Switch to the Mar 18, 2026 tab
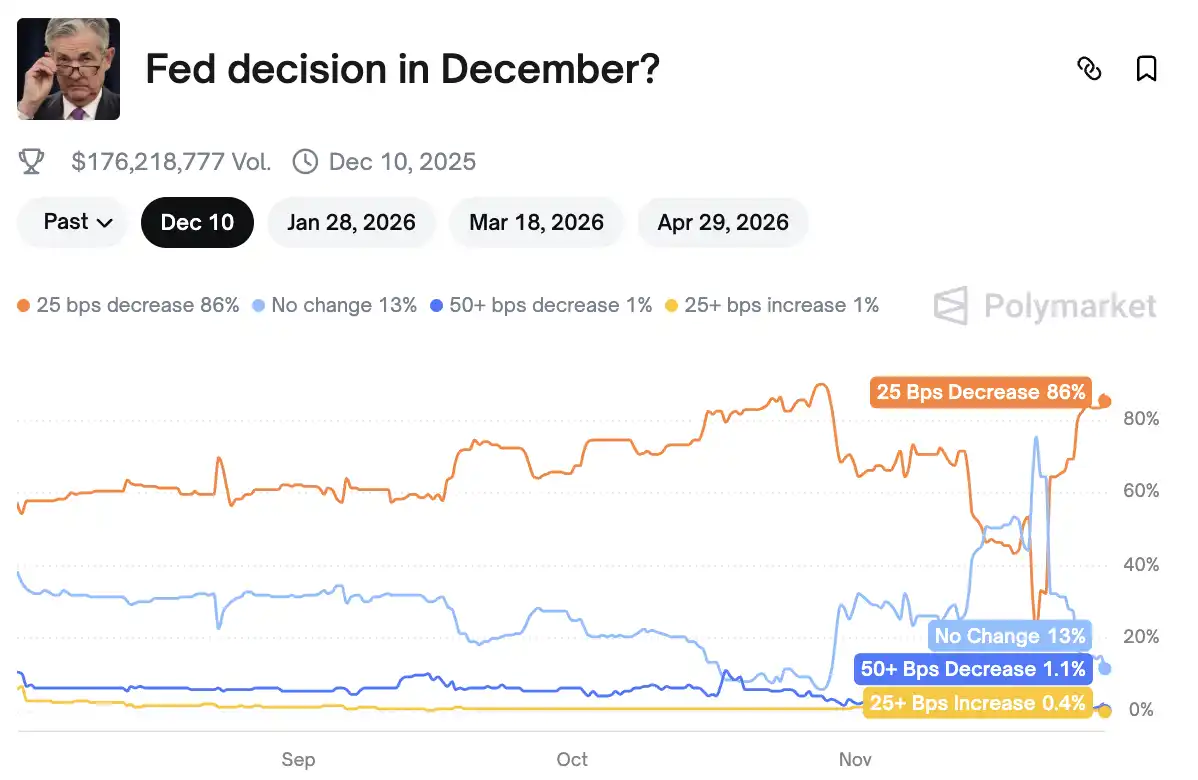1198x780 pixels. (x=536, y=222)
